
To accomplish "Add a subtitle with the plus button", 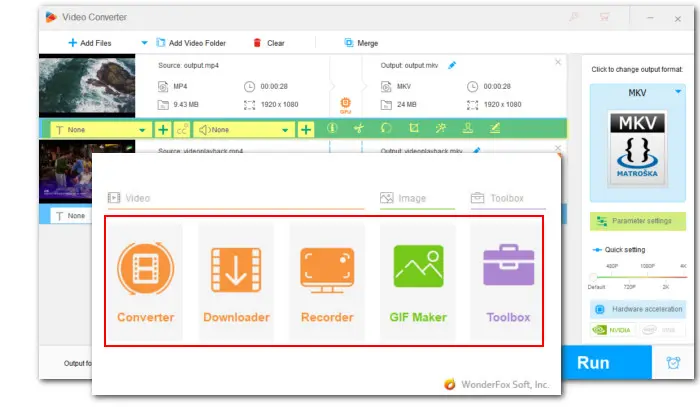I will (x=163, y=129).
